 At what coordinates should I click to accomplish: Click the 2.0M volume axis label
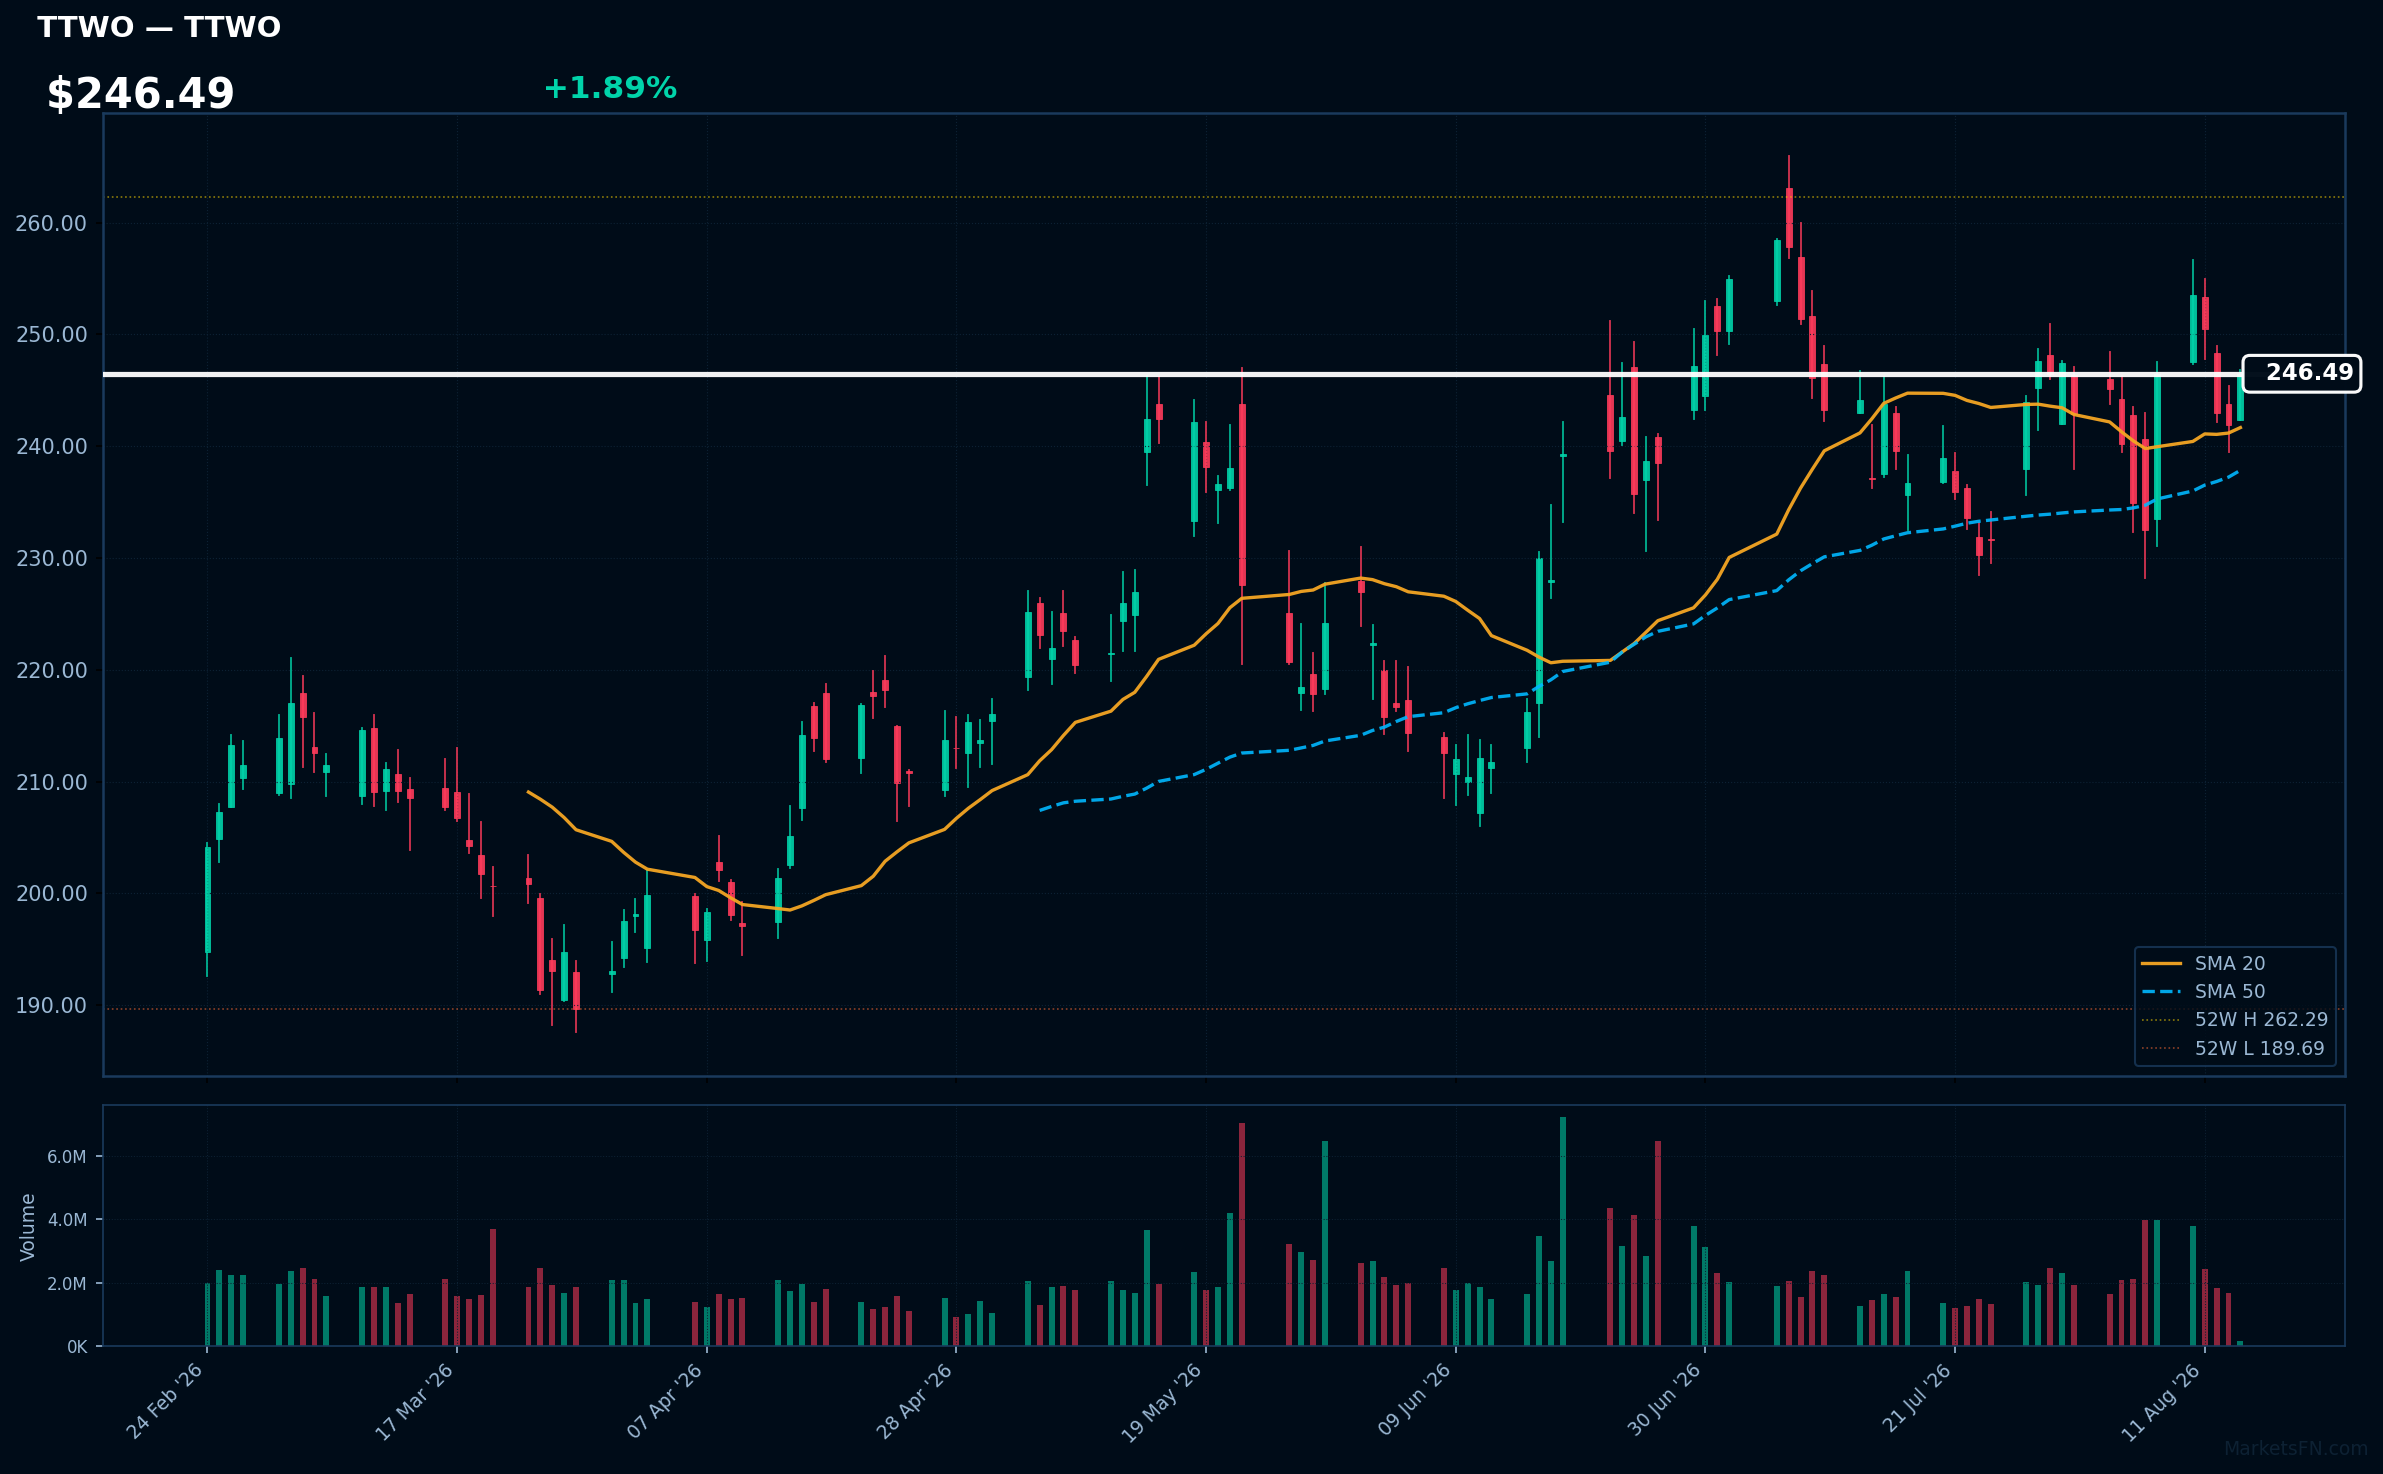(x=67, y=1284)
